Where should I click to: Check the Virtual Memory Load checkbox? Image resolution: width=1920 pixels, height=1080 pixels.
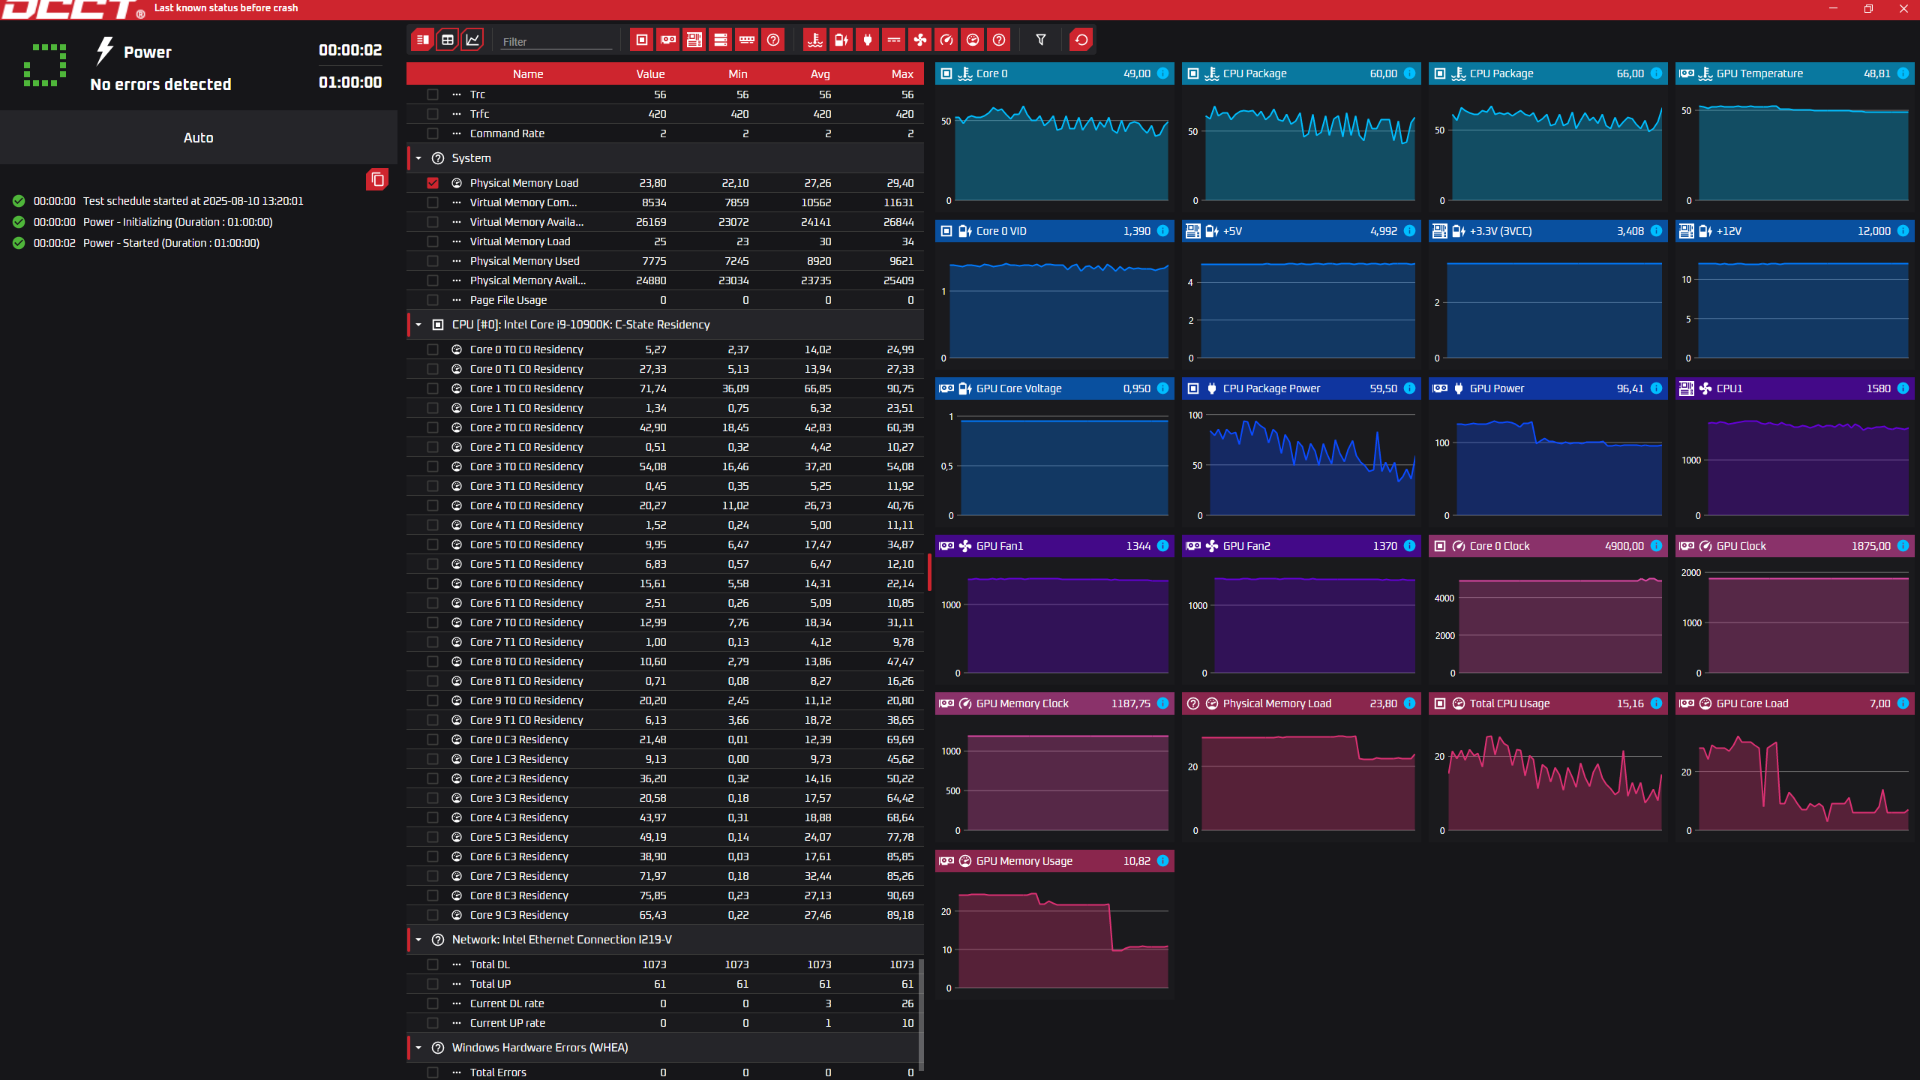coord(433,242)
